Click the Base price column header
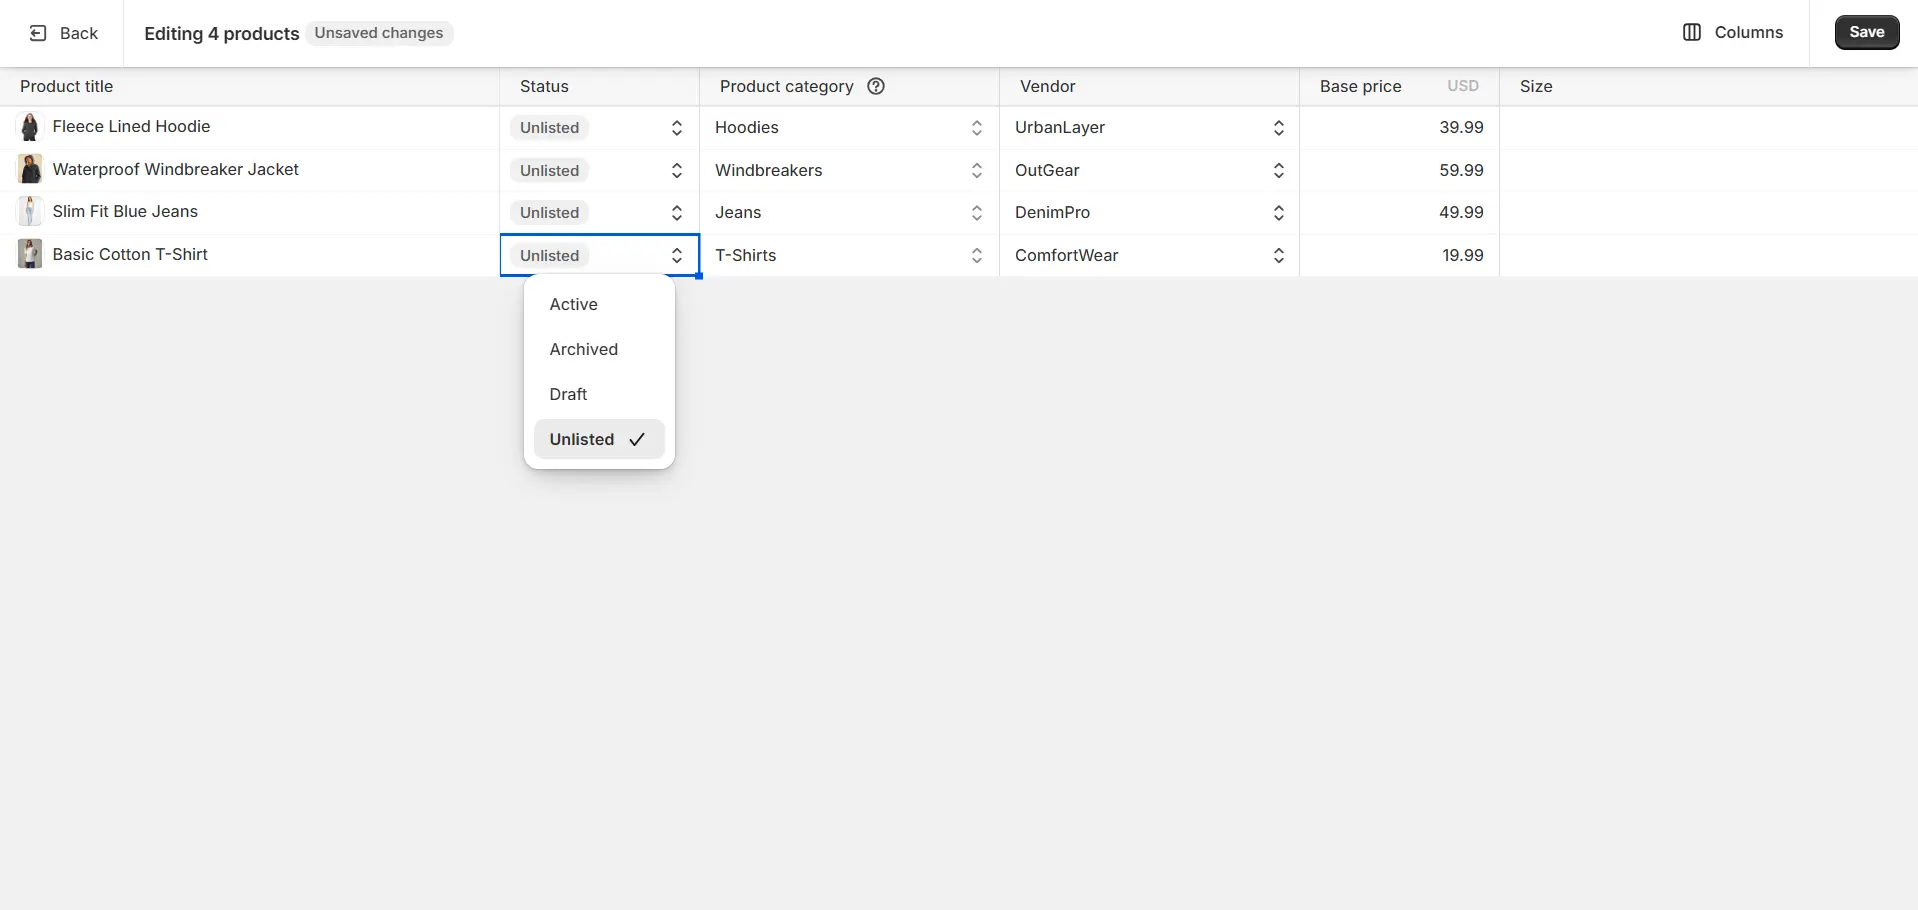Image resolution: width=1918 pixels, height=910 pixels. (x=1360, y=86)
